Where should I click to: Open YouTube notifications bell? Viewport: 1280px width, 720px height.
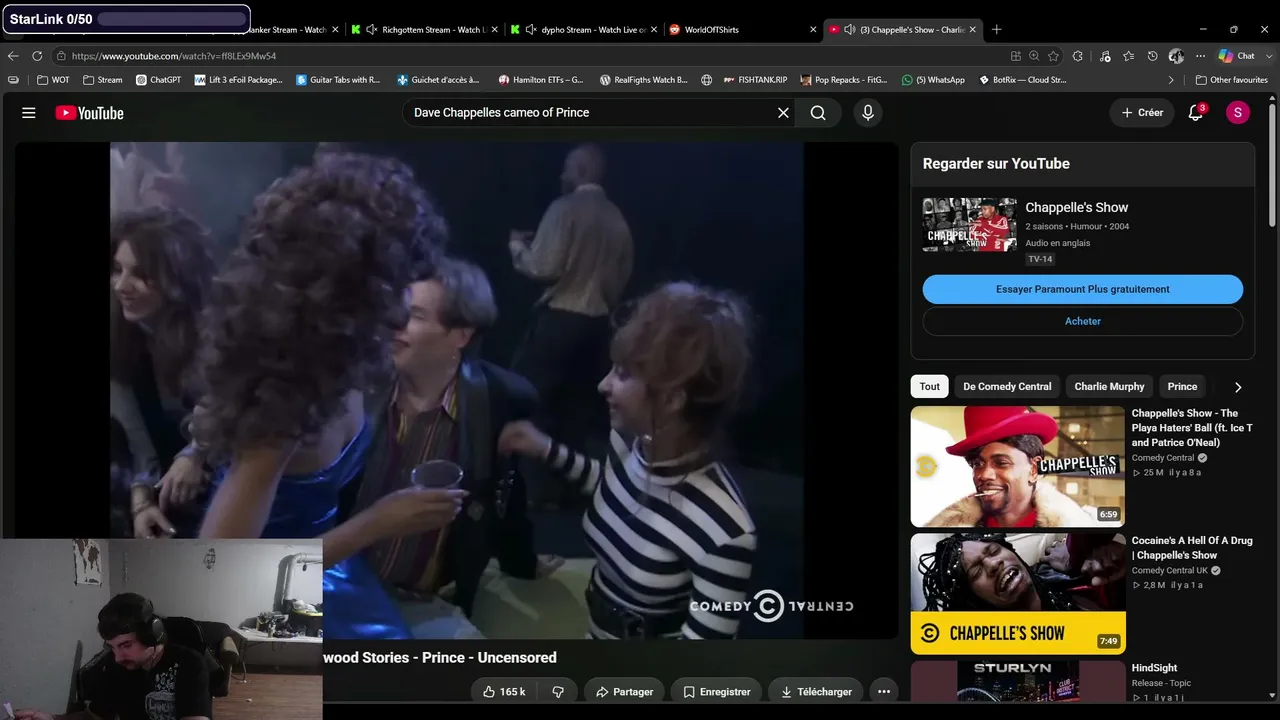(x=1195, y=113)
